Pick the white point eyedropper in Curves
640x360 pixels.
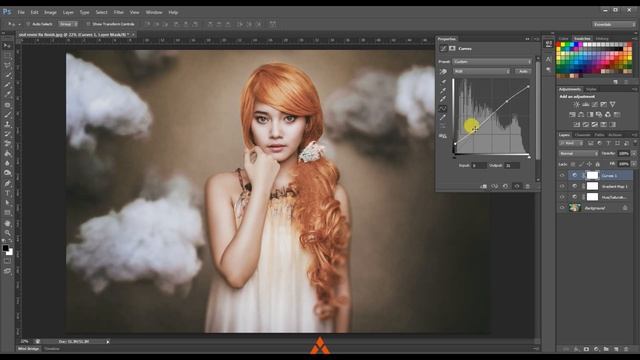(x=443, y=99)
